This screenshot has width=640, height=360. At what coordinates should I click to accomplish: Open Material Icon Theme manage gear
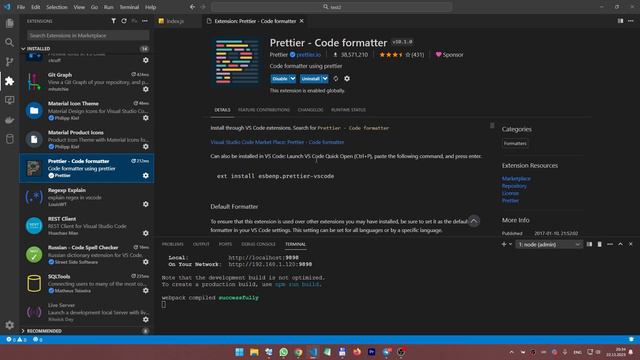(x=146, y=118)
